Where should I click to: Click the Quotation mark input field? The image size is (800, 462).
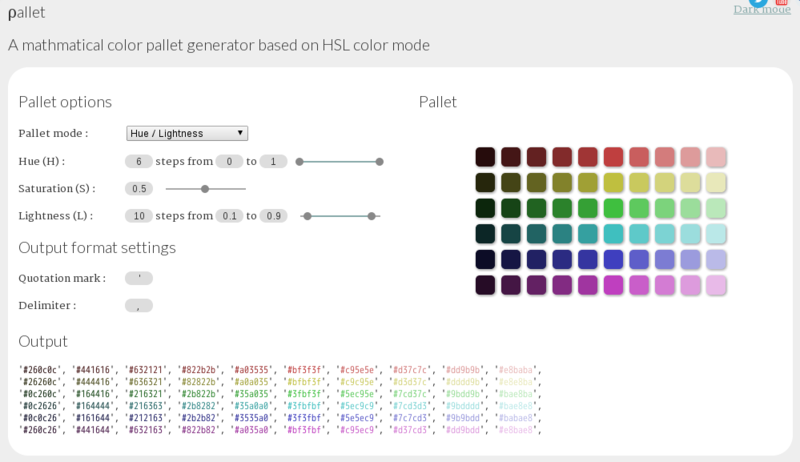coord(139,278)
